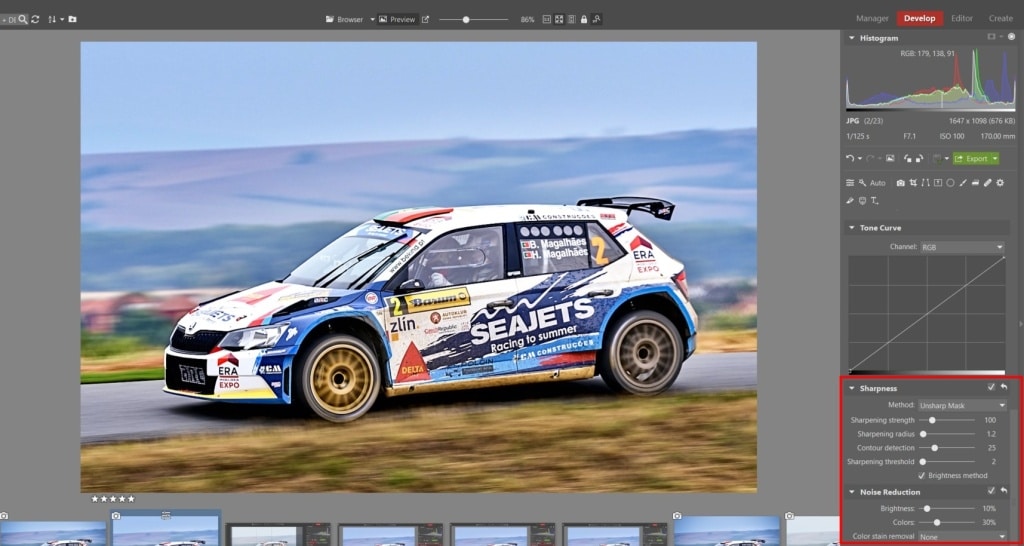Click the folder icon in top-left toolbar
This screenshot has width=1024, height=546.
[72, 20]
